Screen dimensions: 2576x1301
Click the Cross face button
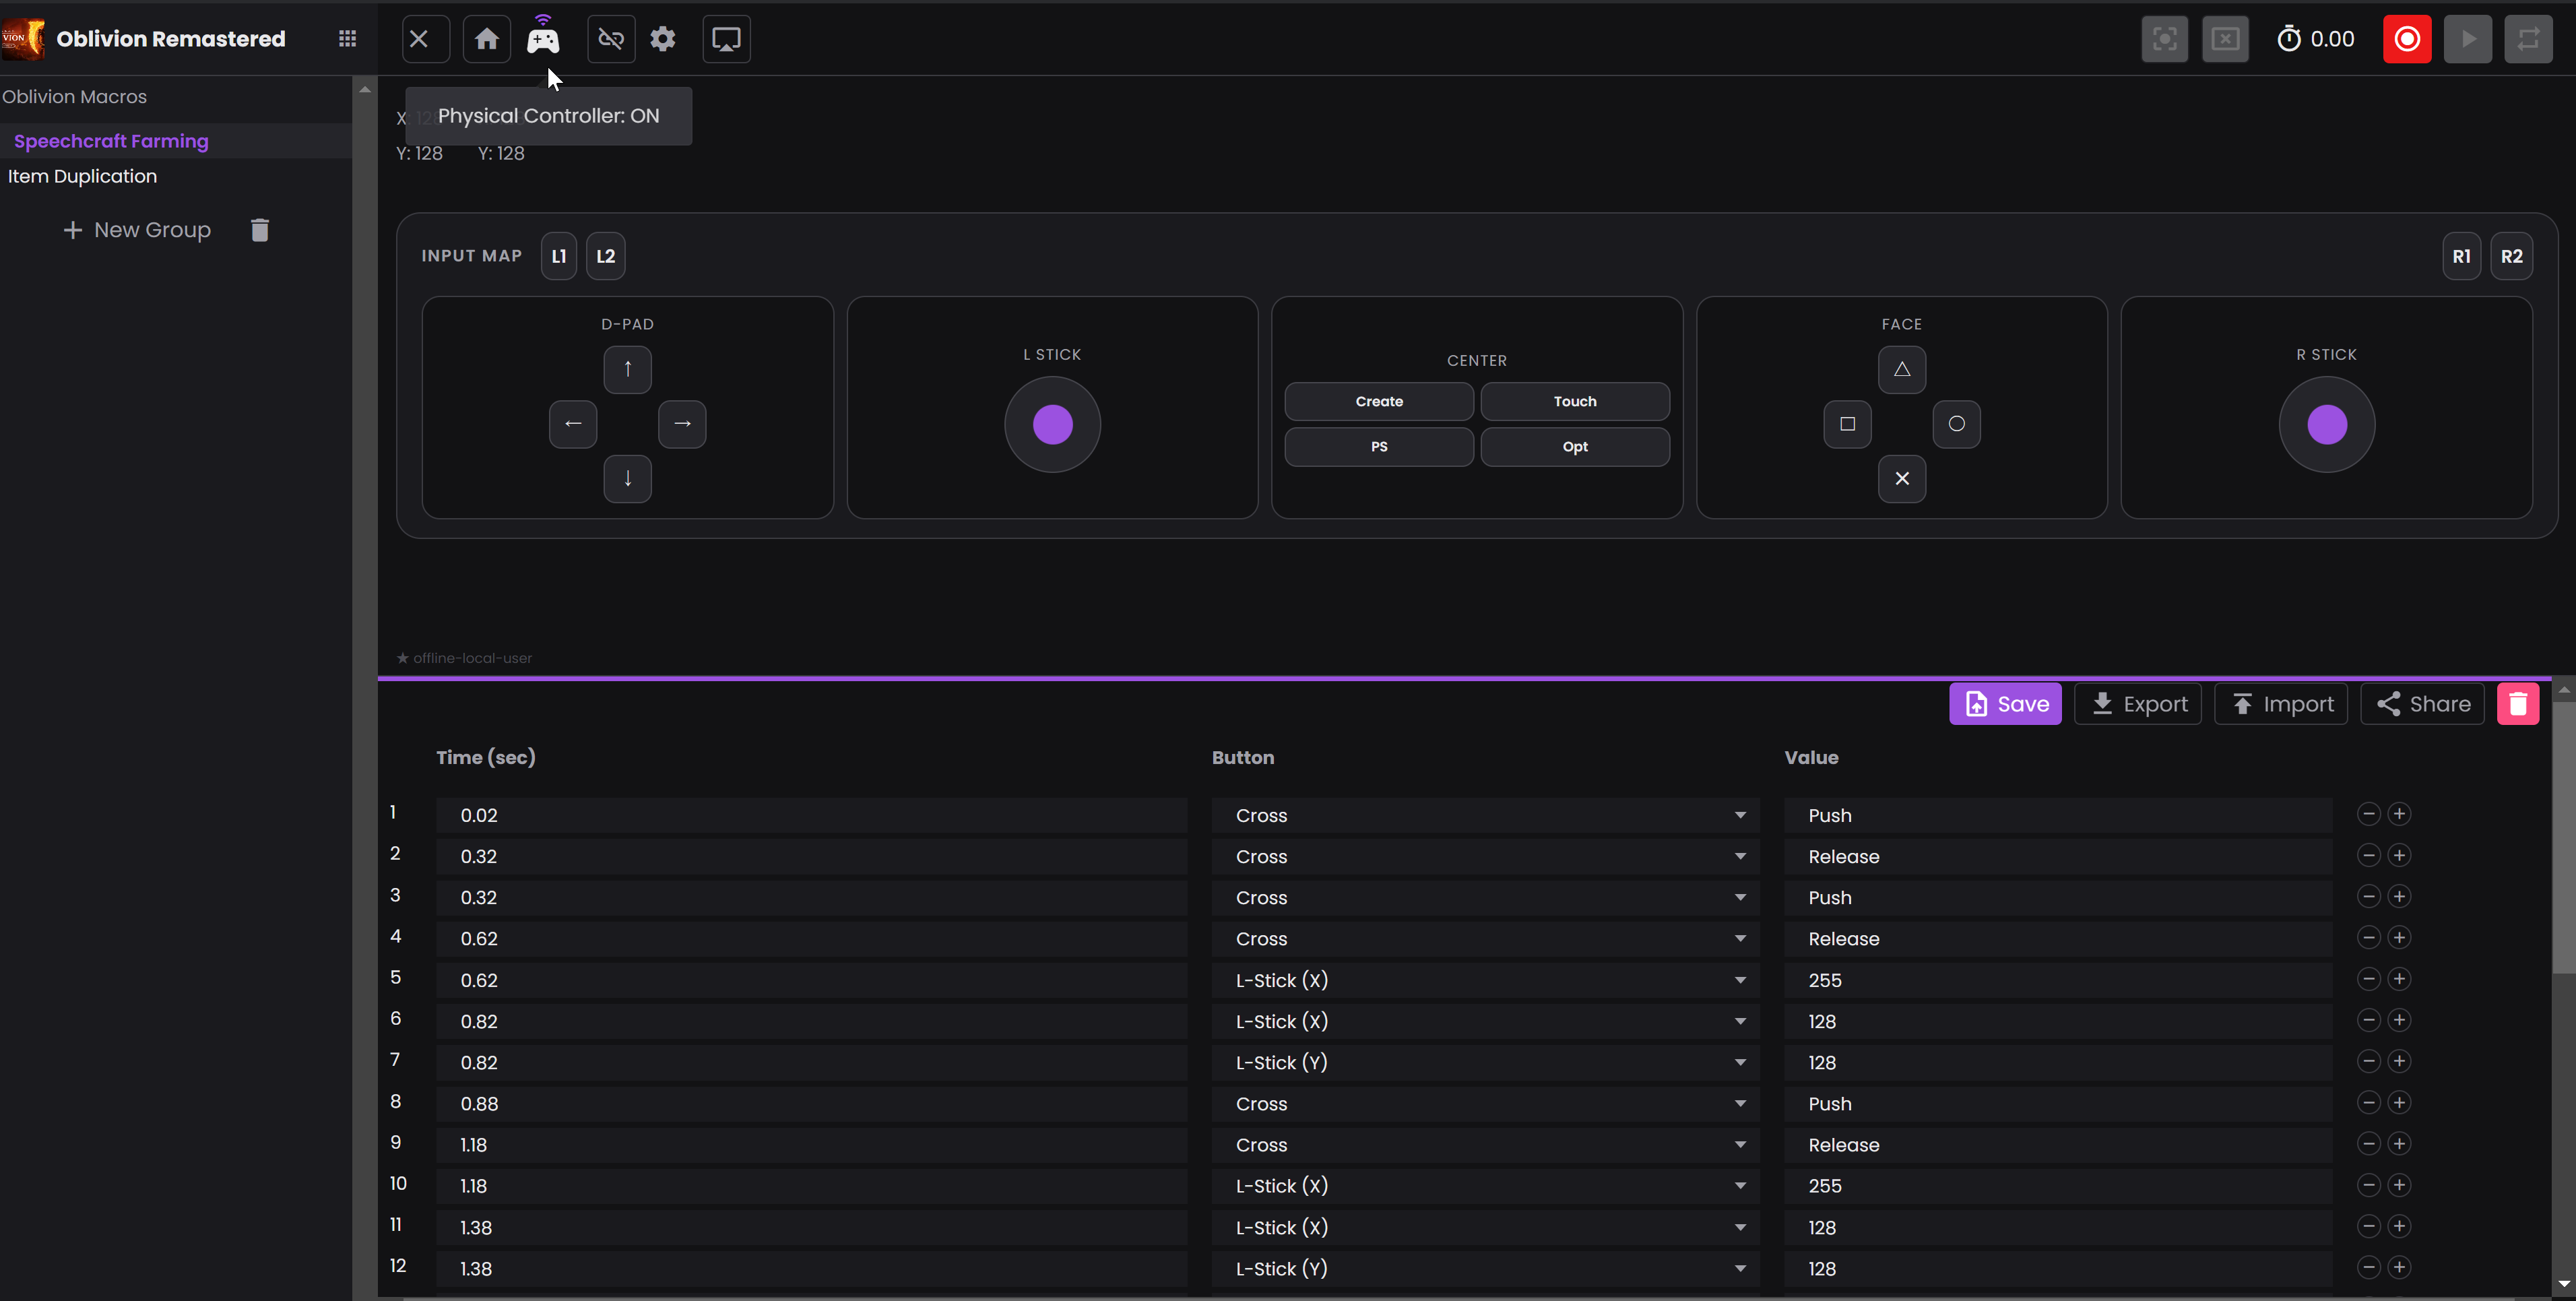click(1902, 478)
